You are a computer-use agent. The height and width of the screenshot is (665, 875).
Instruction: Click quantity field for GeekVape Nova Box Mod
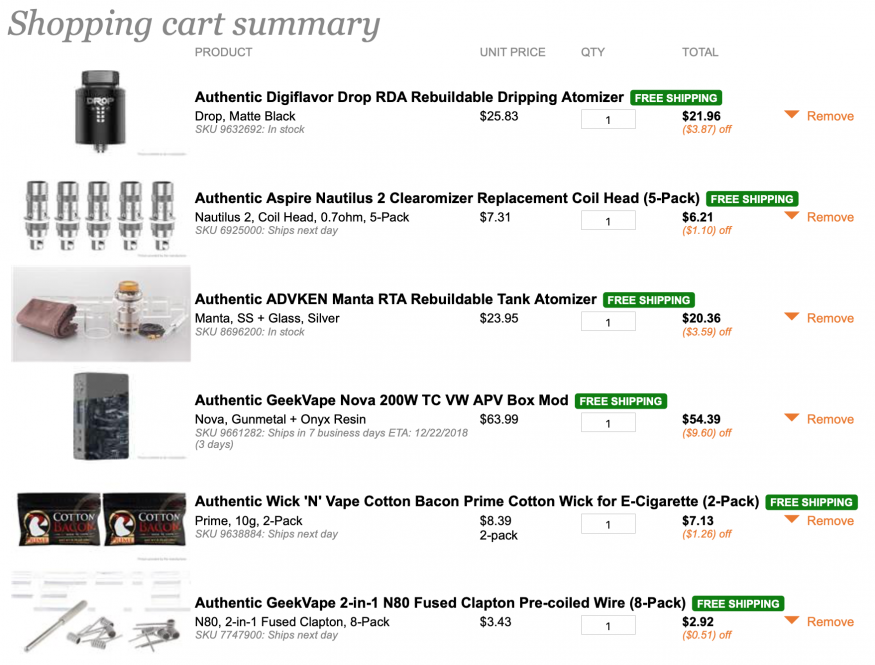608,423
